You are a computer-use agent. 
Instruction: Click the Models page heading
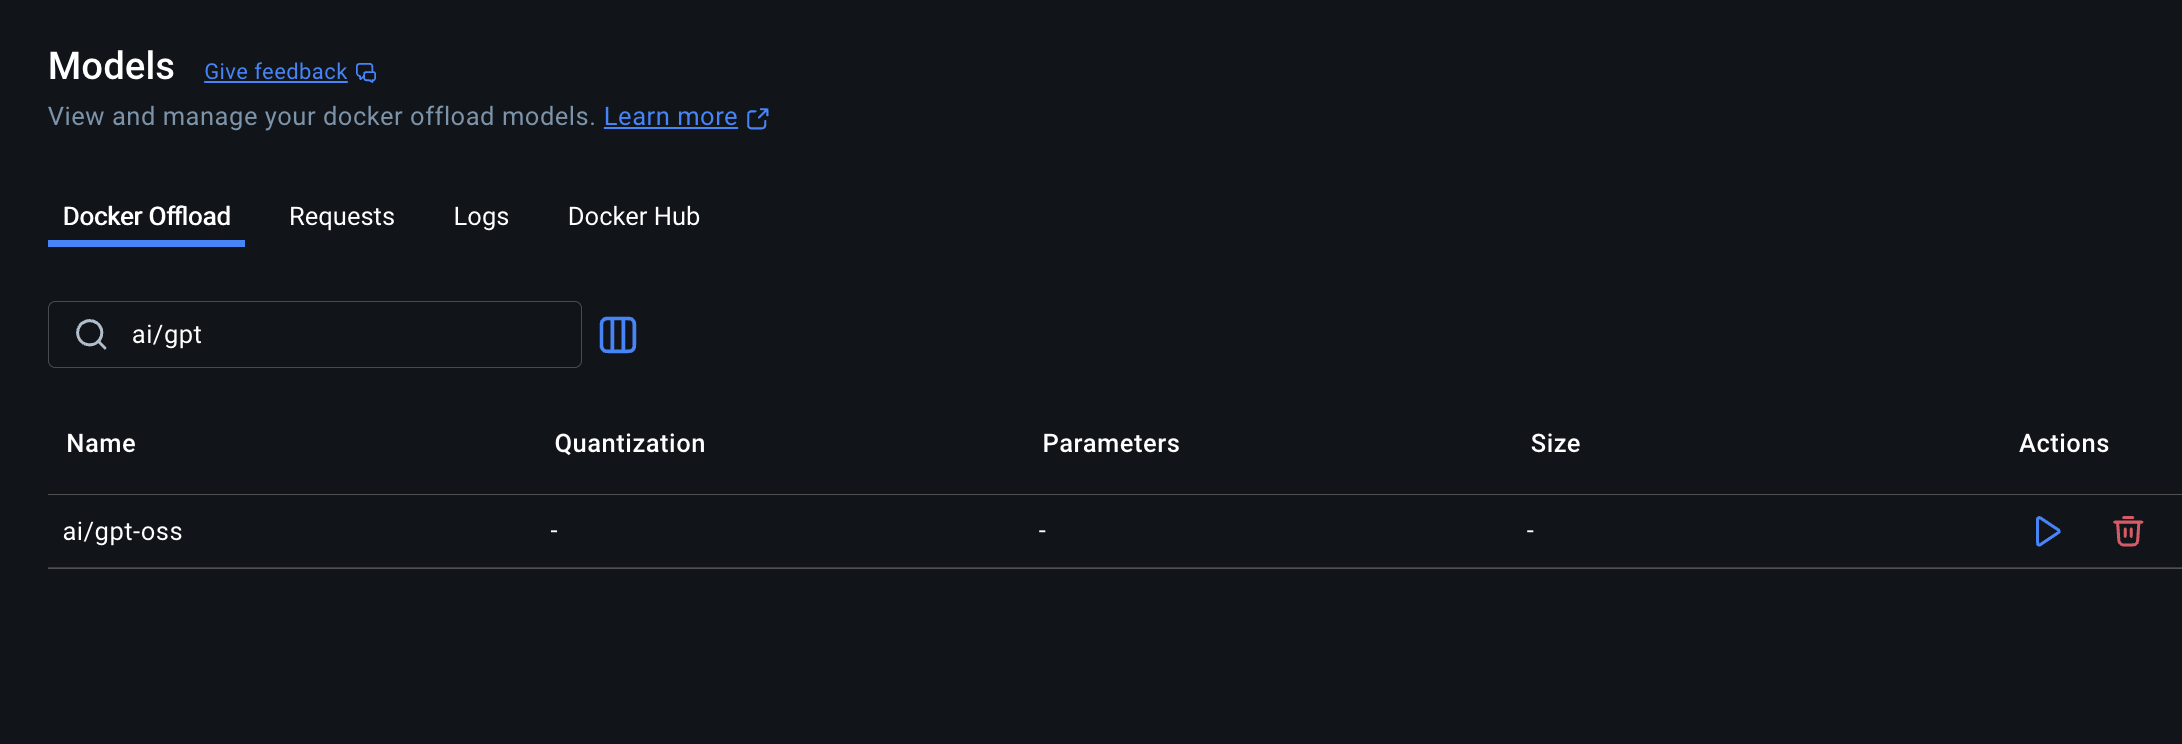(x=111, y=66)
